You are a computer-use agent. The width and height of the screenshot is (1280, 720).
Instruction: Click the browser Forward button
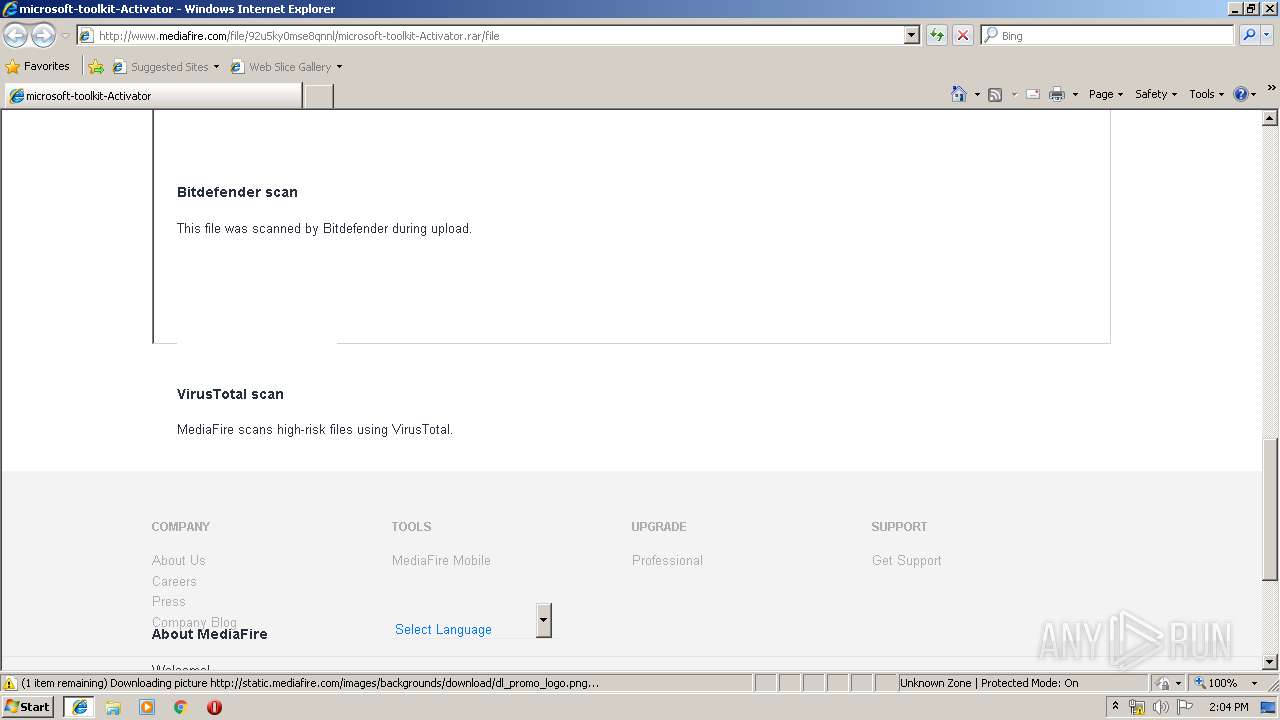(x=43, y=36)
